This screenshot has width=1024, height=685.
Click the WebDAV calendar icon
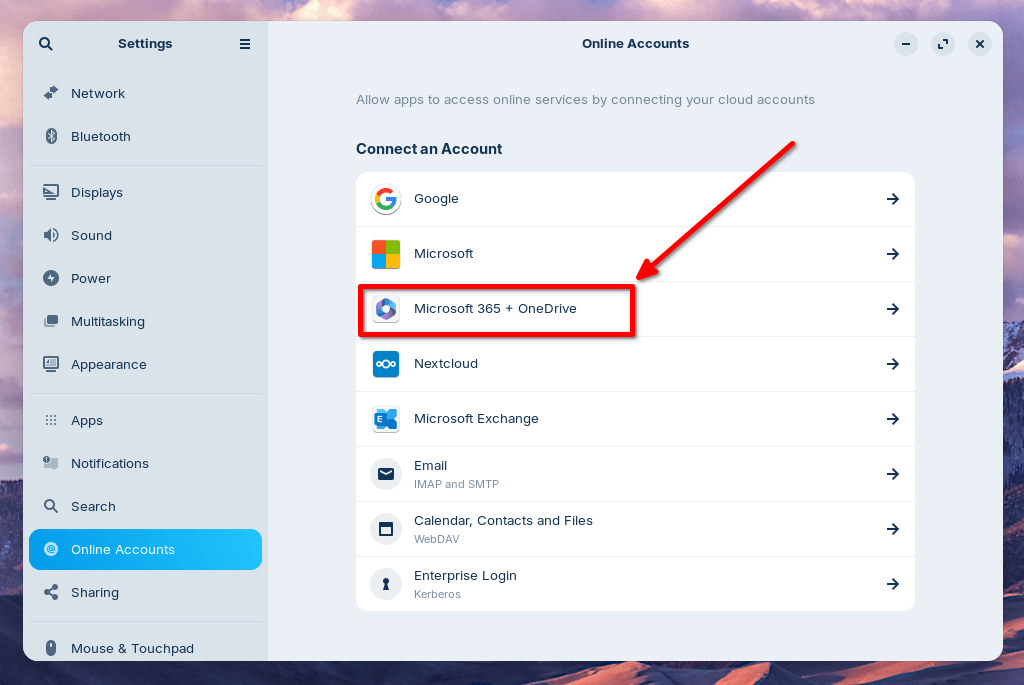(386, 529)
